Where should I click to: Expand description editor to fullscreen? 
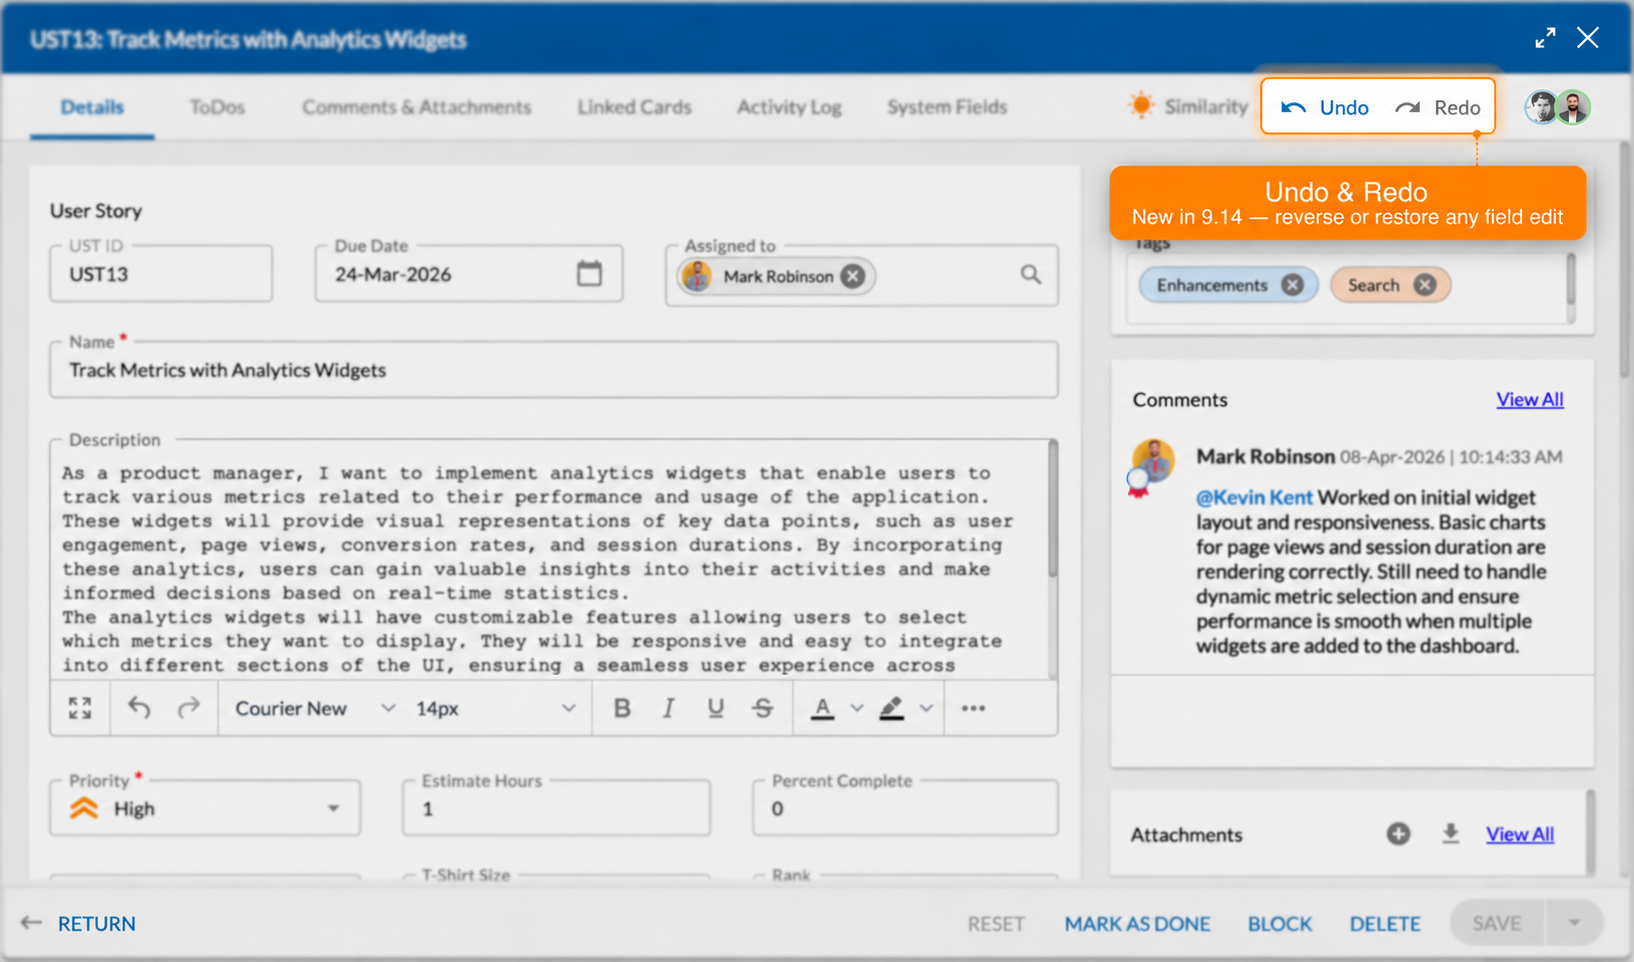80,708
